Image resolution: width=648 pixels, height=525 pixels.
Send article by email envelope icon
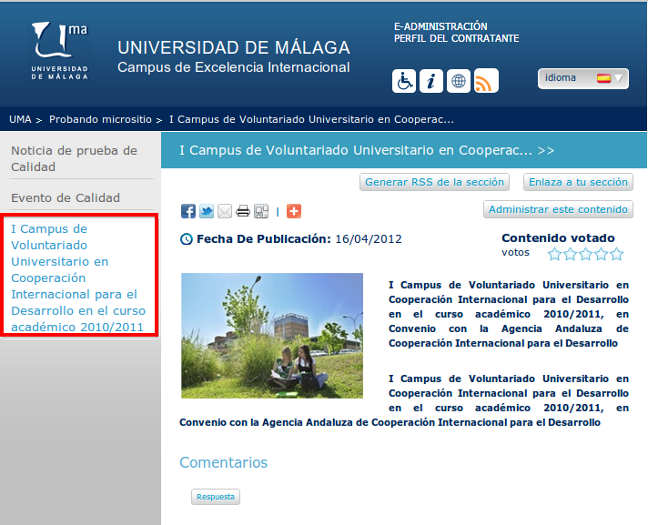[224, 211]
